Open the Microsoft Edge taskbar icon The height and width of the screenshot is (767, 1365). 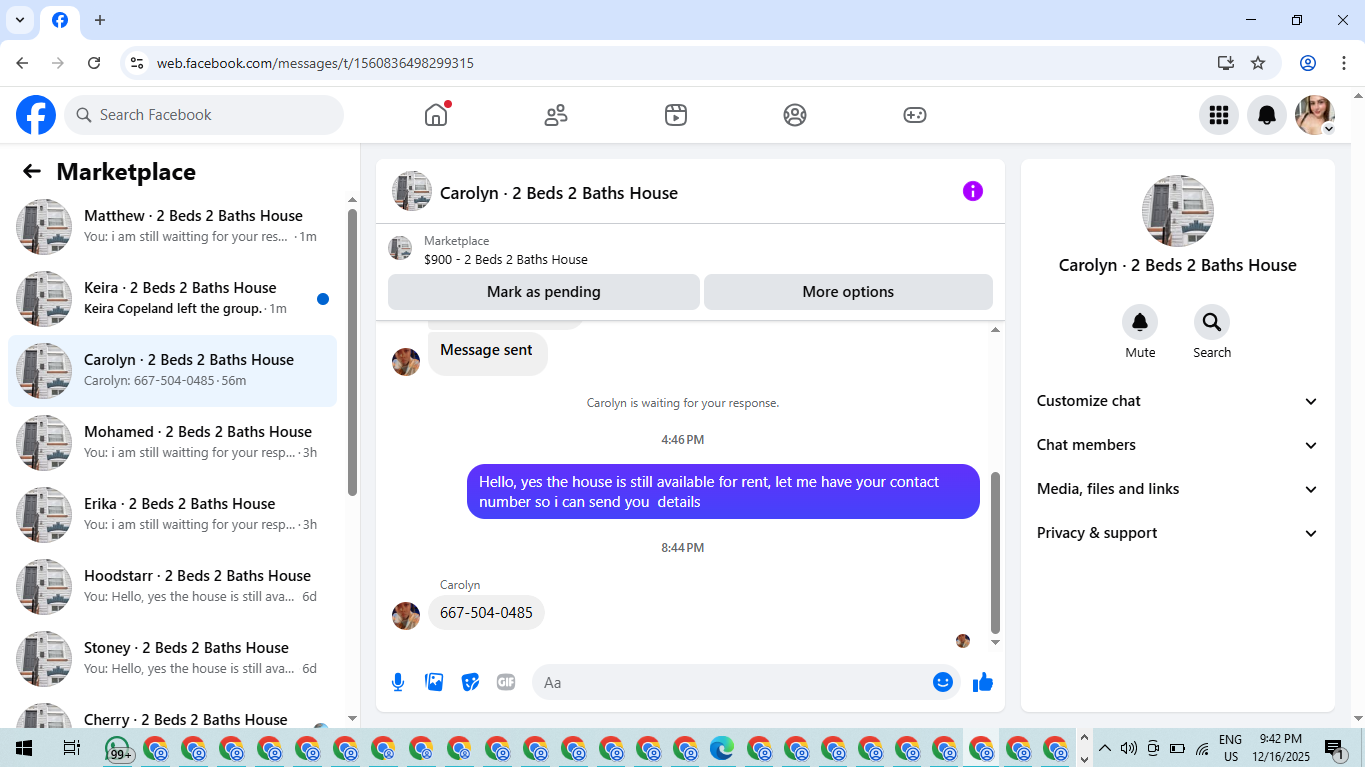tap(722, 748)
